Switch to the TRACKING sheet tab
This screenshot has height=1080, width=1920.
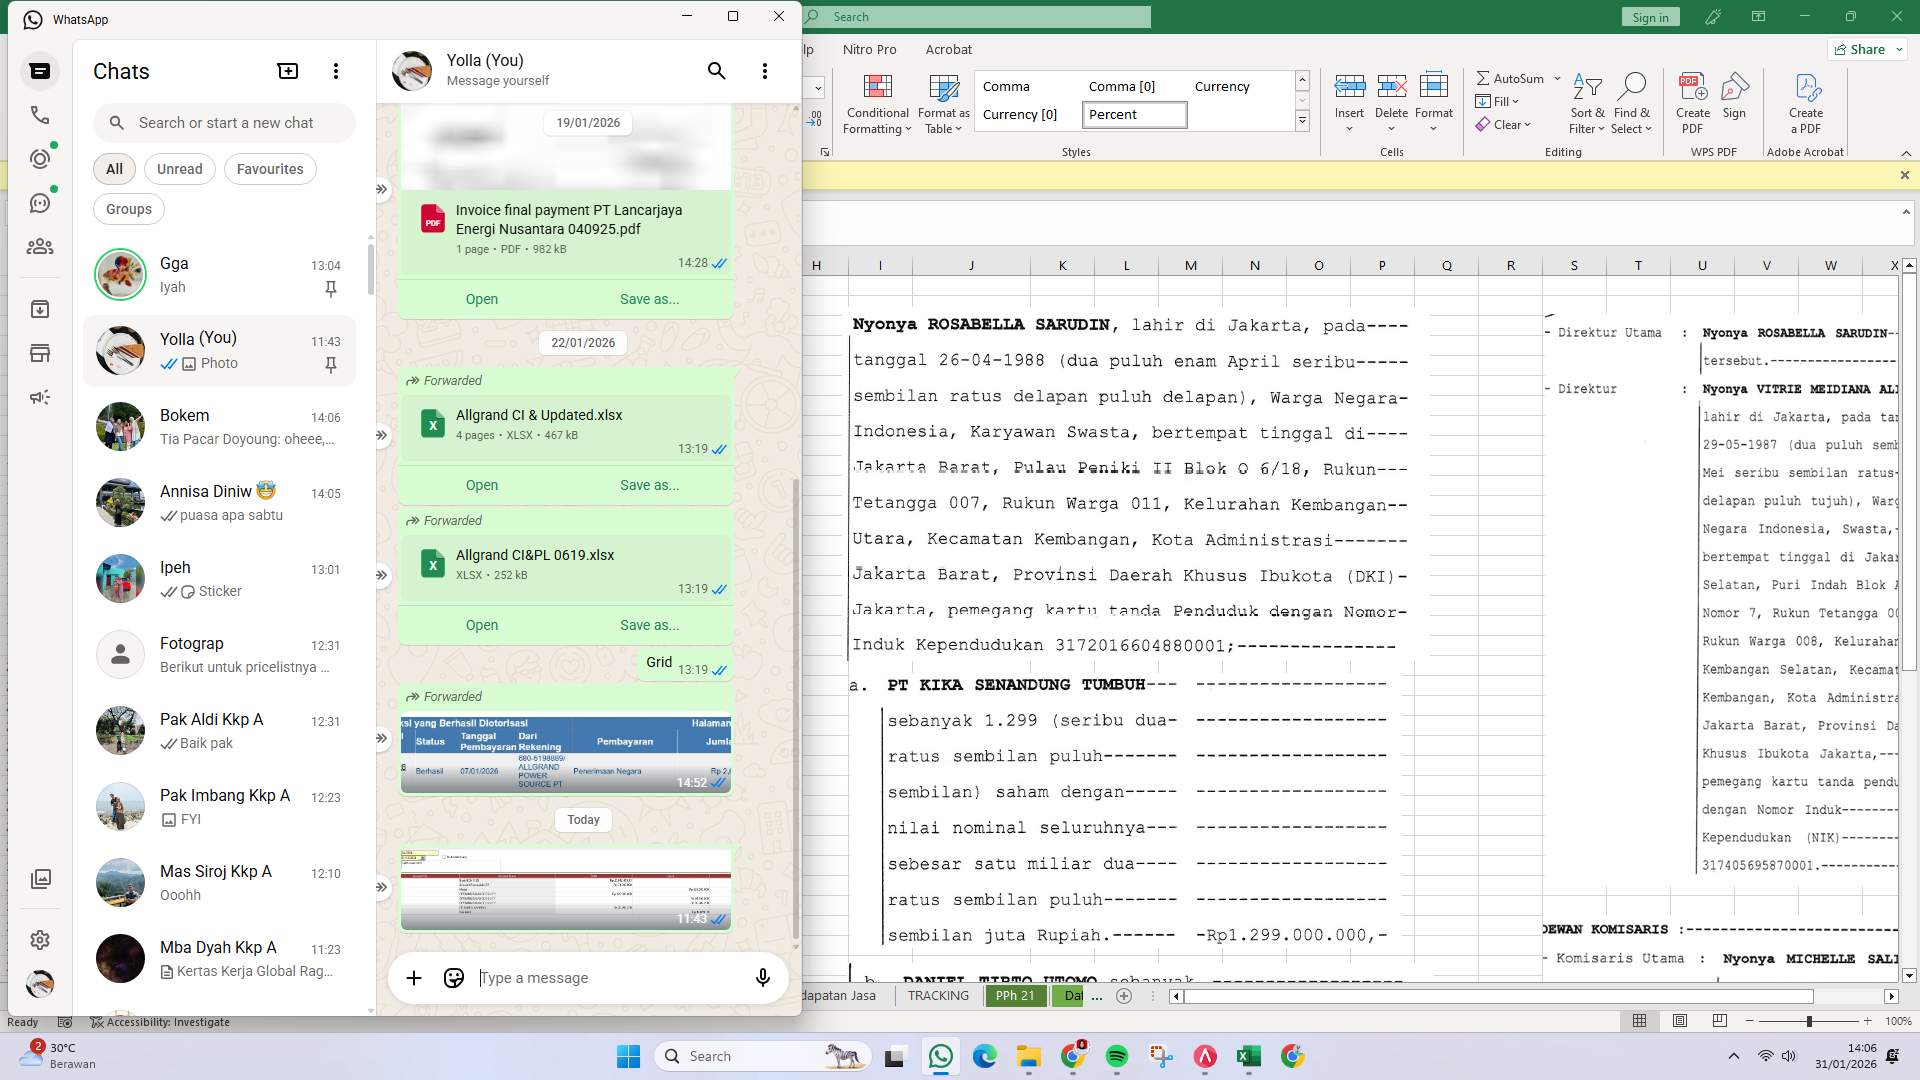click(x=936, y=995)
